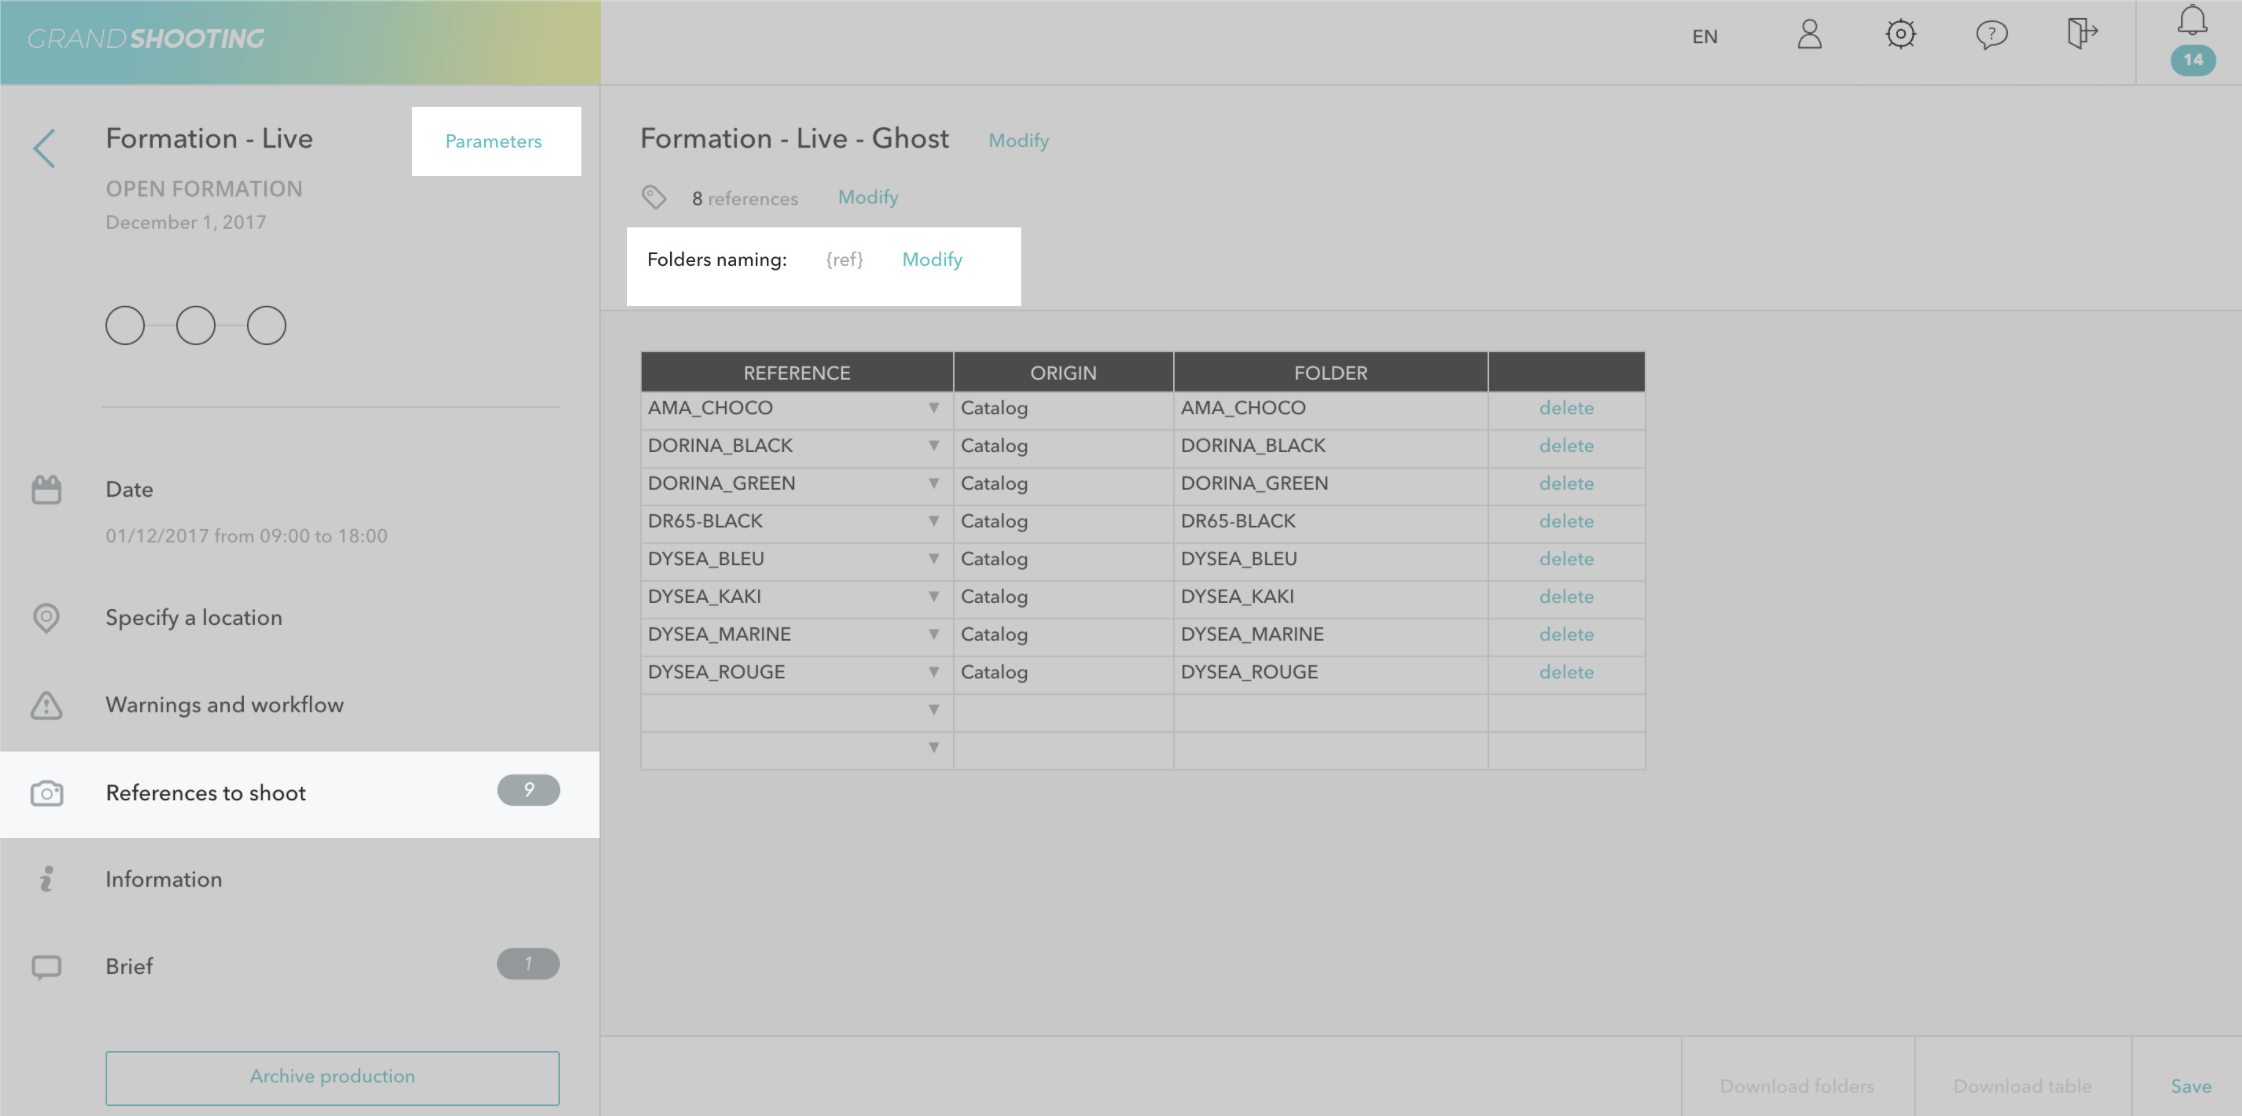Click the back arrow beside Formation - Live

click(44, 148)
